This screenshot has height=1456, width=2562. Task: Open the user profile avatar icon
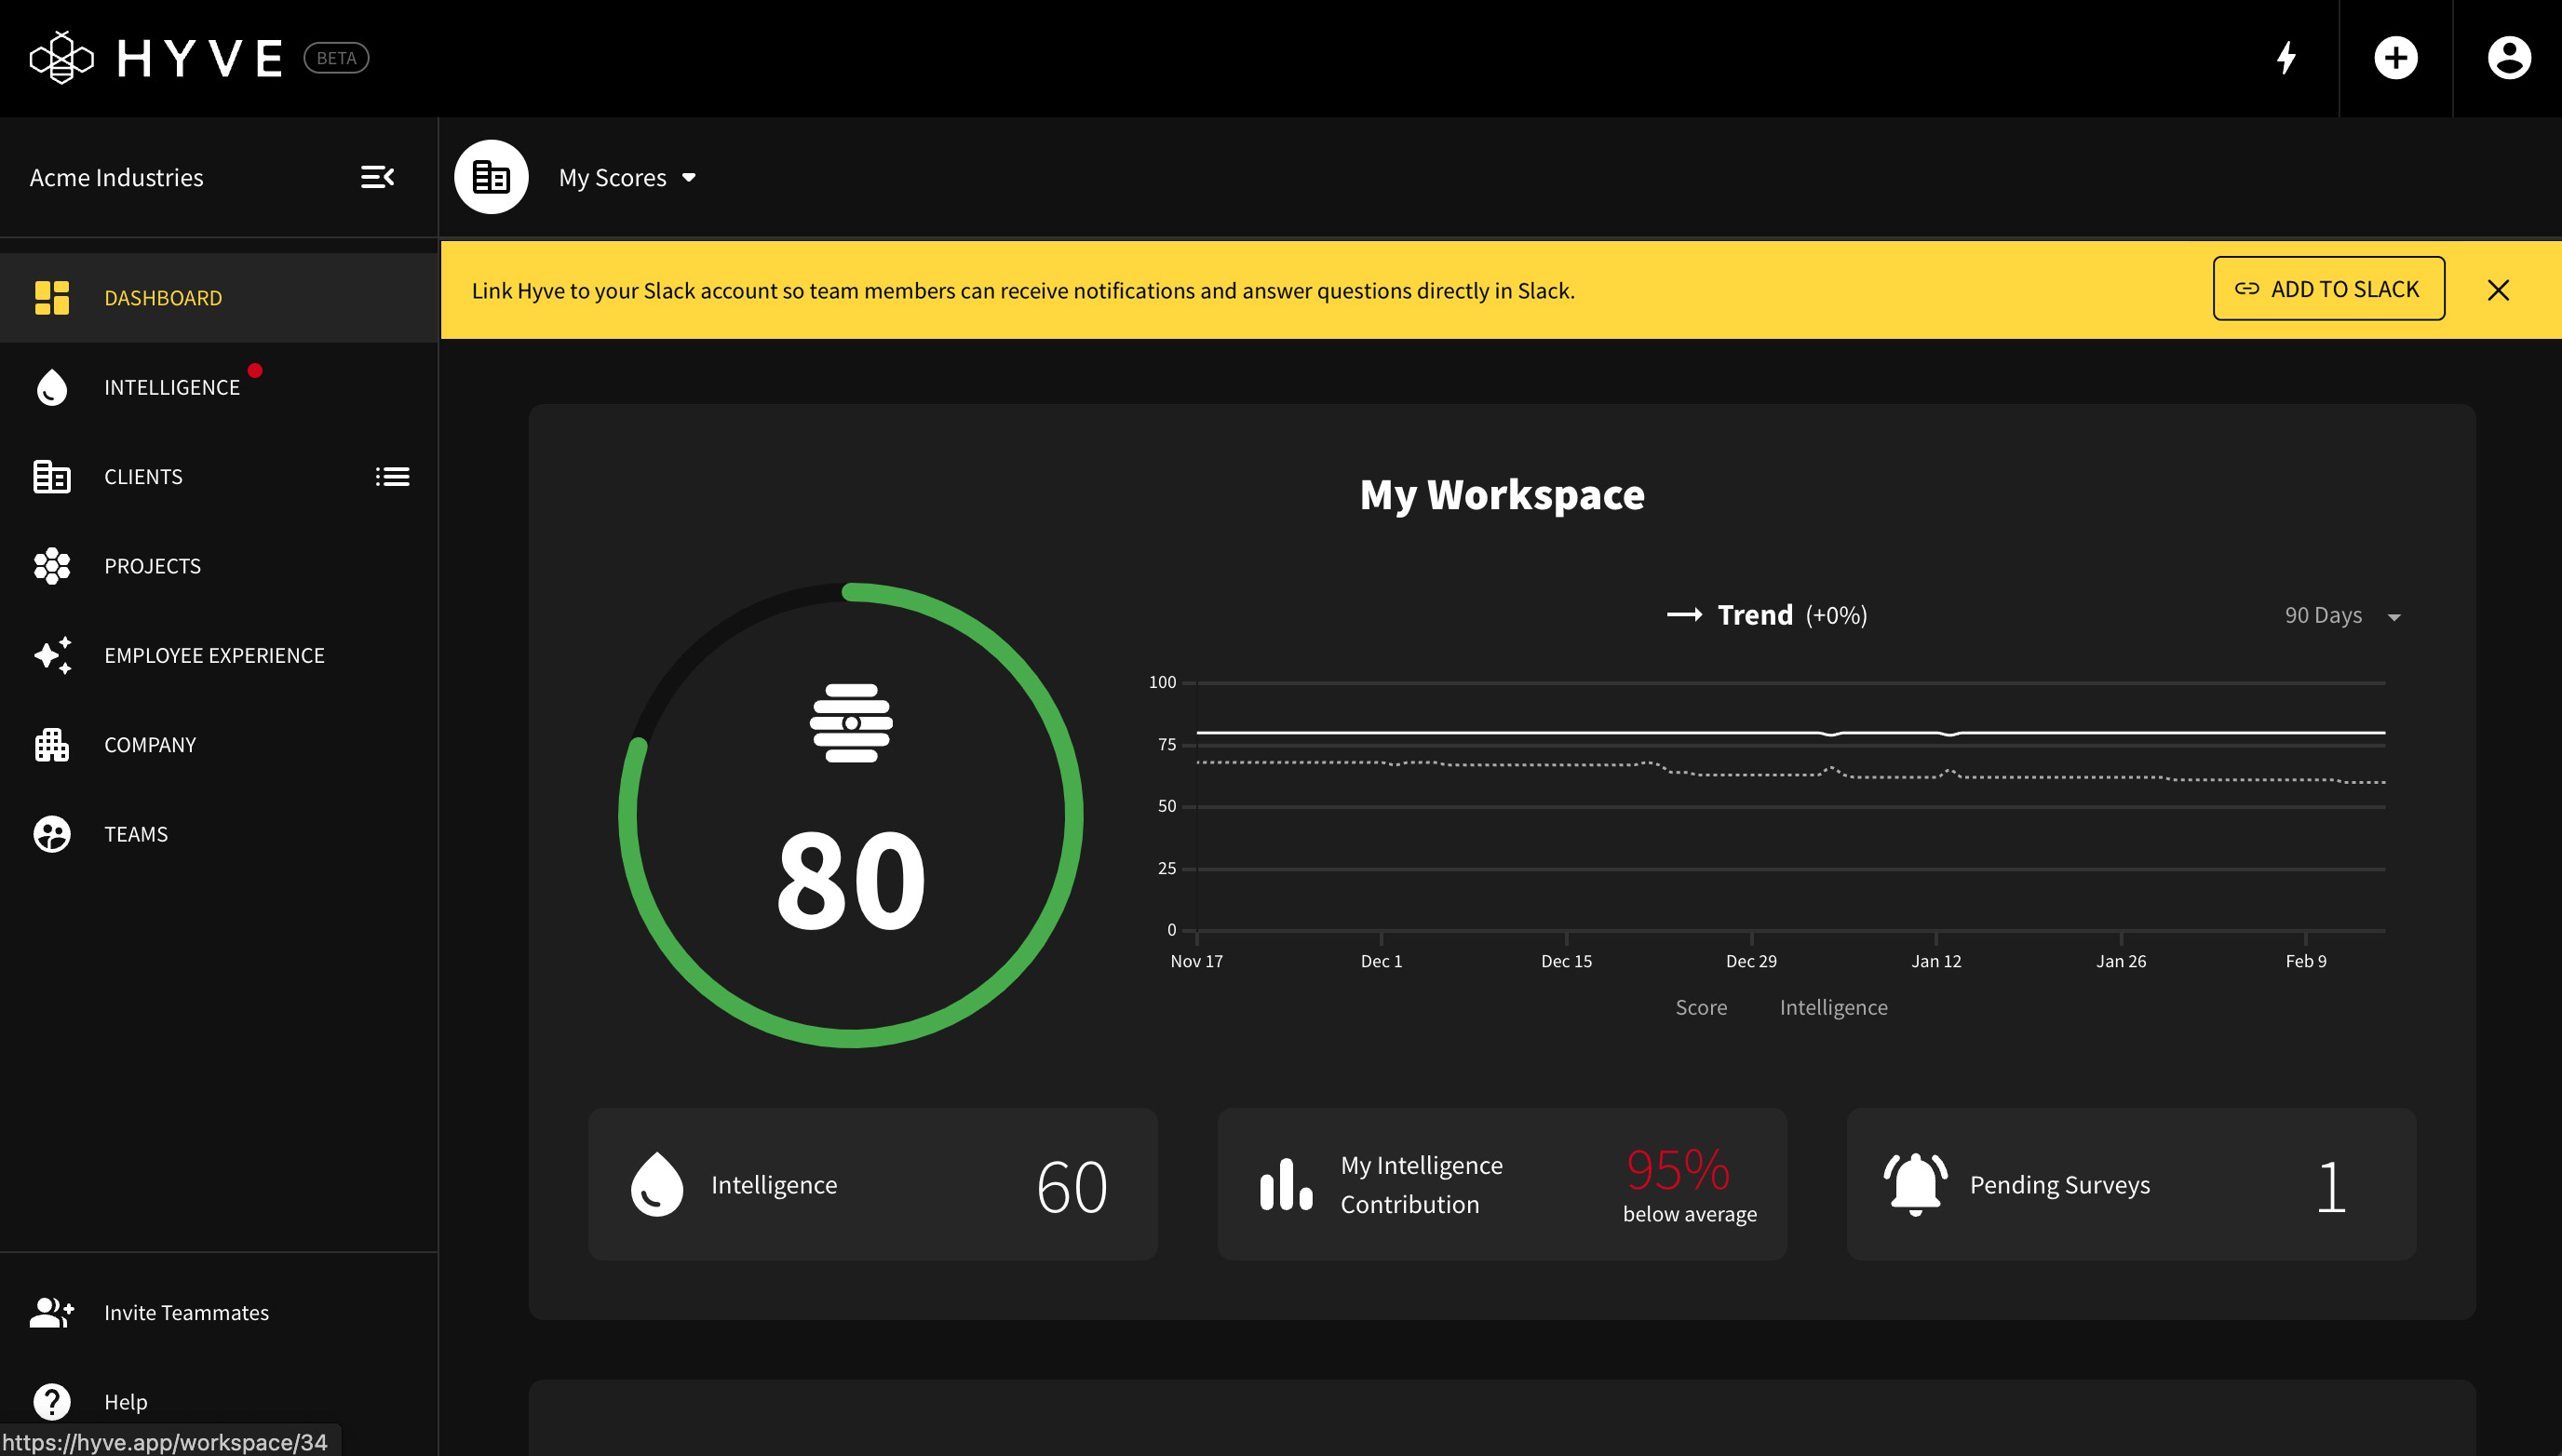pos(2509,58)
